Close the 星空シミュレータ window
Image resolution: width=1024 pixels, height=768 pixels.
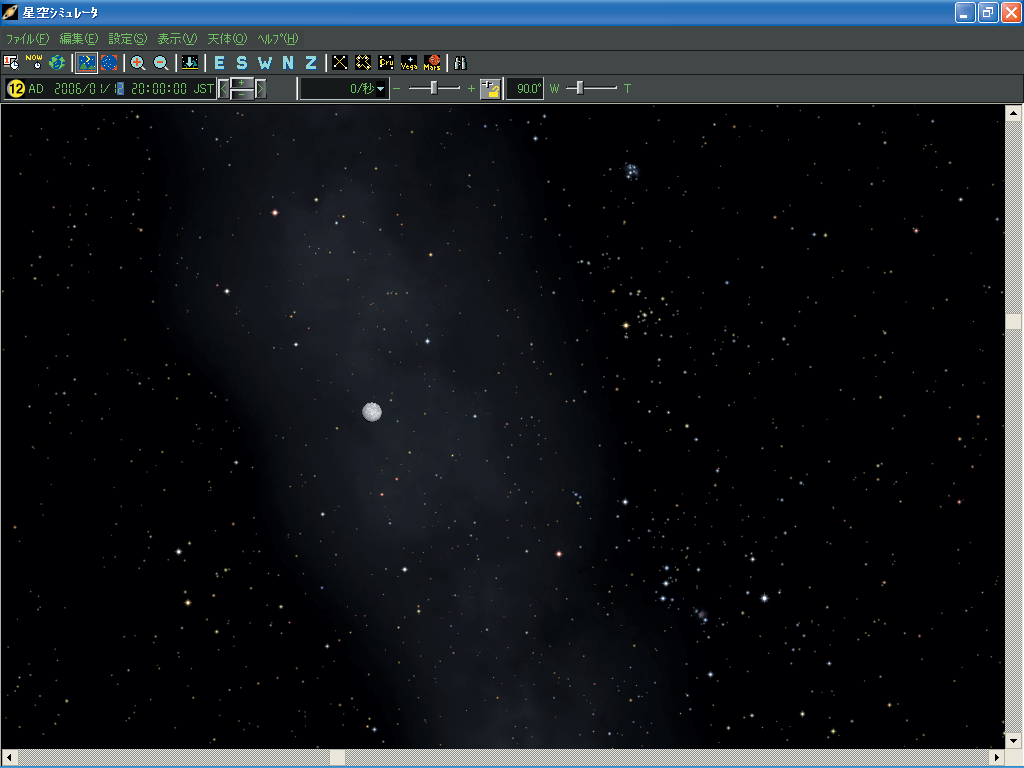(x=1011, y=12)
